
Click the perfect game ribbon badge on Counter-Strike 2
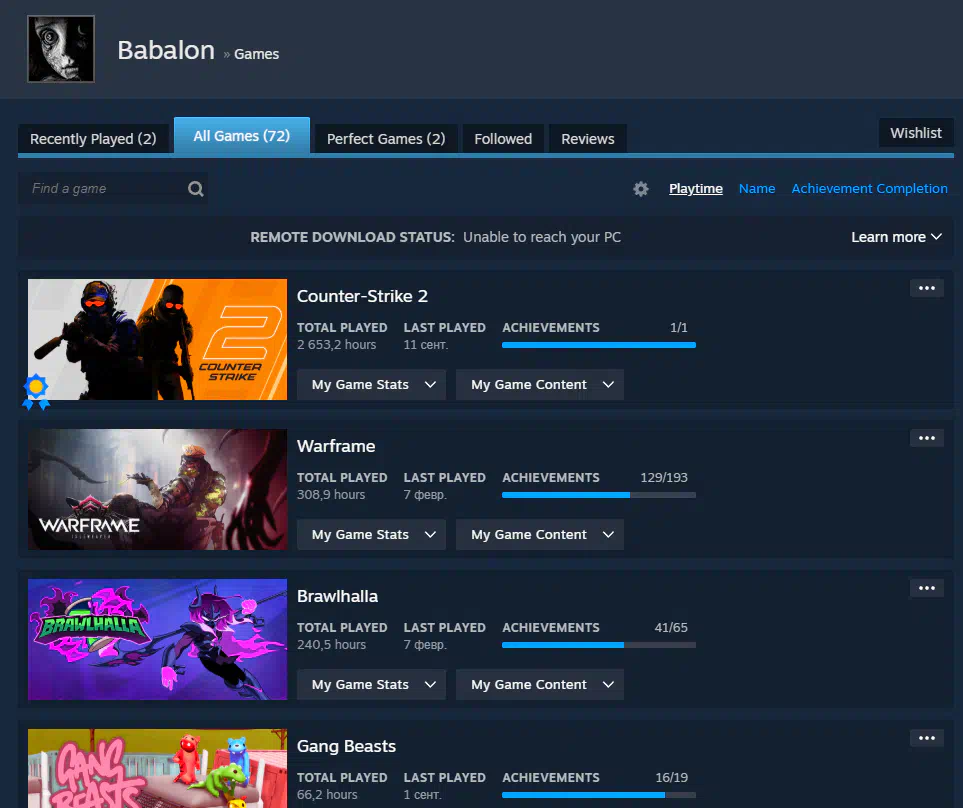click(37, 391)
